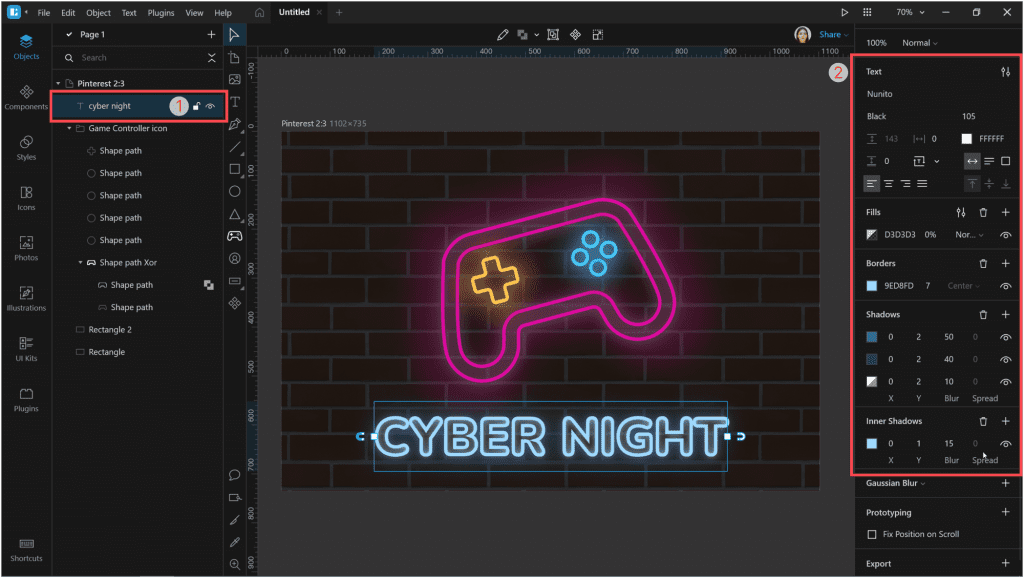This screenshot has height=578, width=1024.
Task: Open the Styles sidebar panel
Action: 26,148
